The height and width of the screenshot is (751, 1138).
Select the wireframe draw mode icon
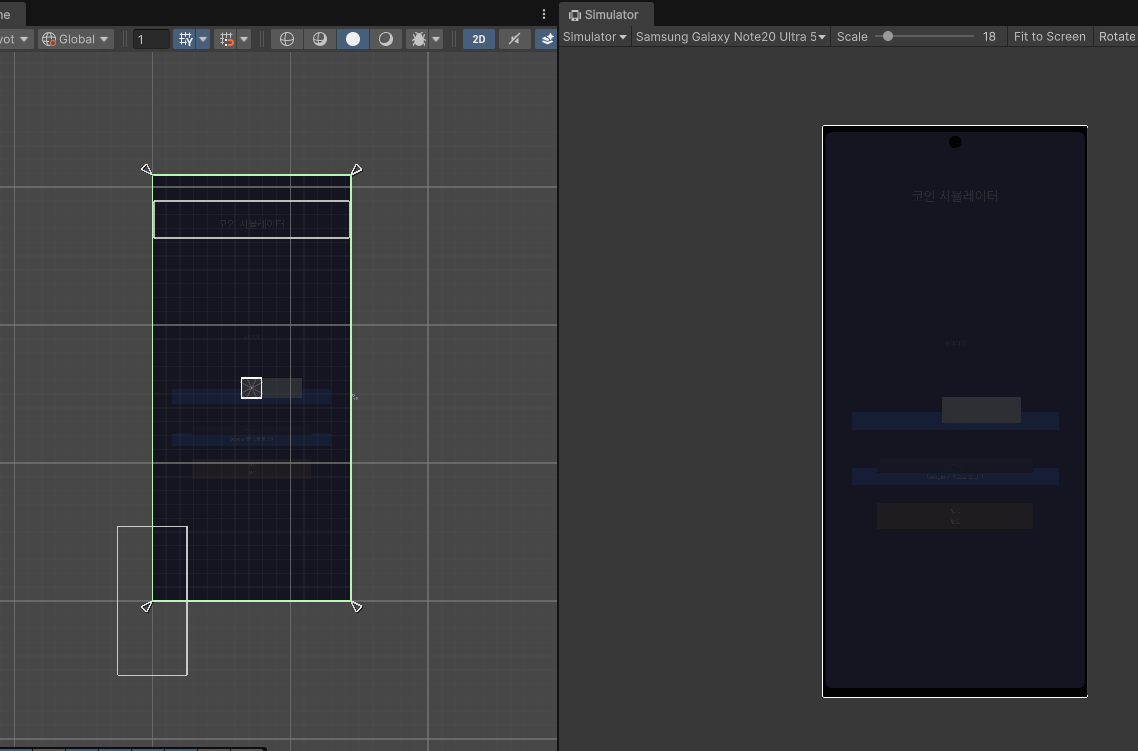(287, 39)
